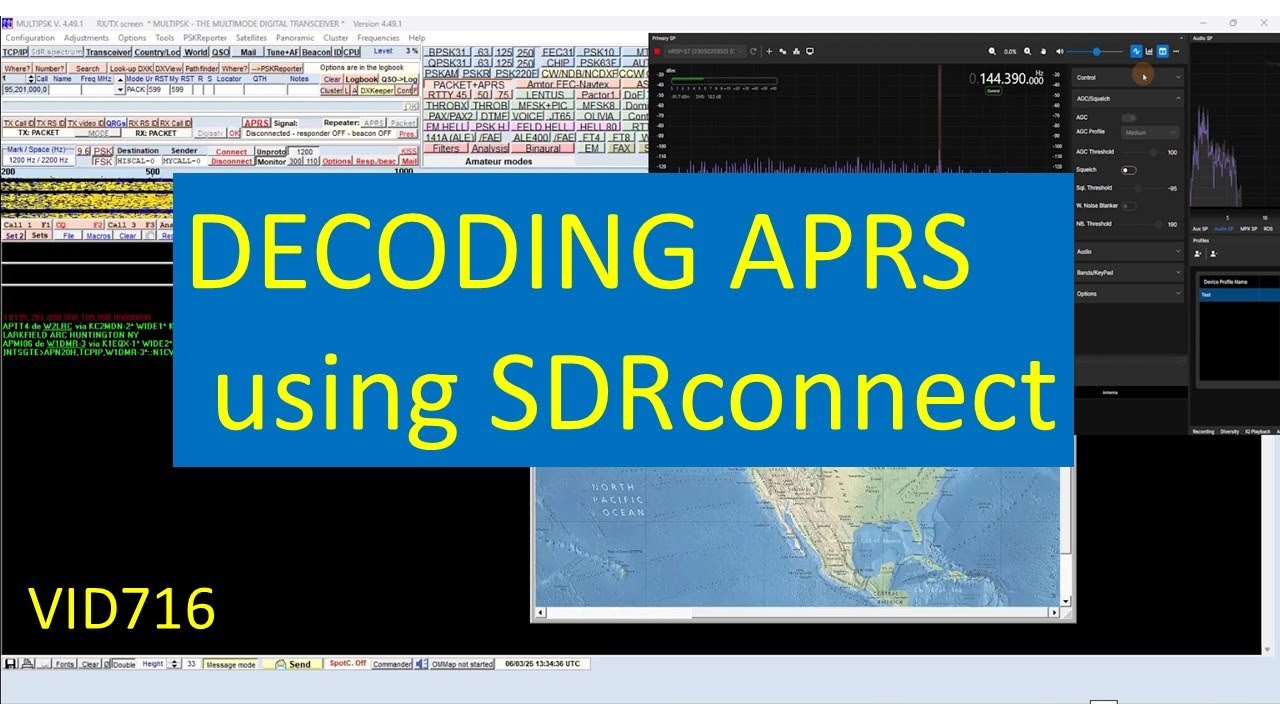Click the Beacon button in MultiPSK
The height and width of the screenshot is (720, 1280).
coord(316,52)
